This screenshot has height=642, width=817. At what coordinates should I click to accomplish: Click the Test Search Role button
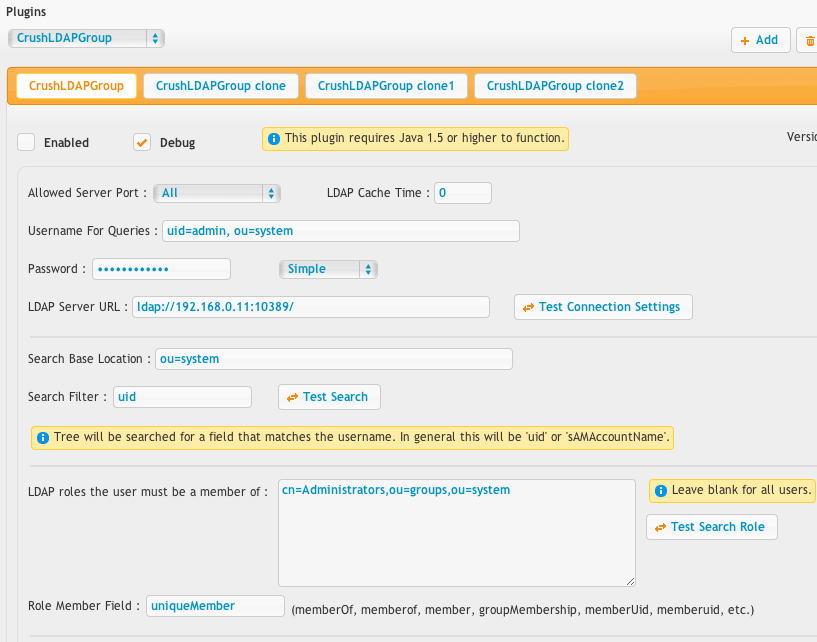pyautogui.click(x=712, y=527)
